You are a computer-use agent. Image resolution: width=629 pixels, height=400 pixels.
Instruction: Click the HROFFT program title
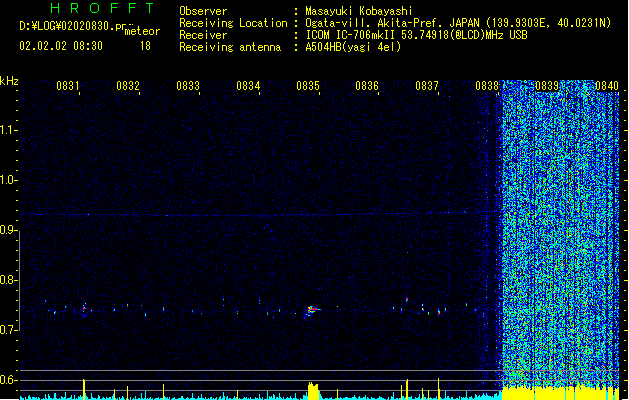102,8
